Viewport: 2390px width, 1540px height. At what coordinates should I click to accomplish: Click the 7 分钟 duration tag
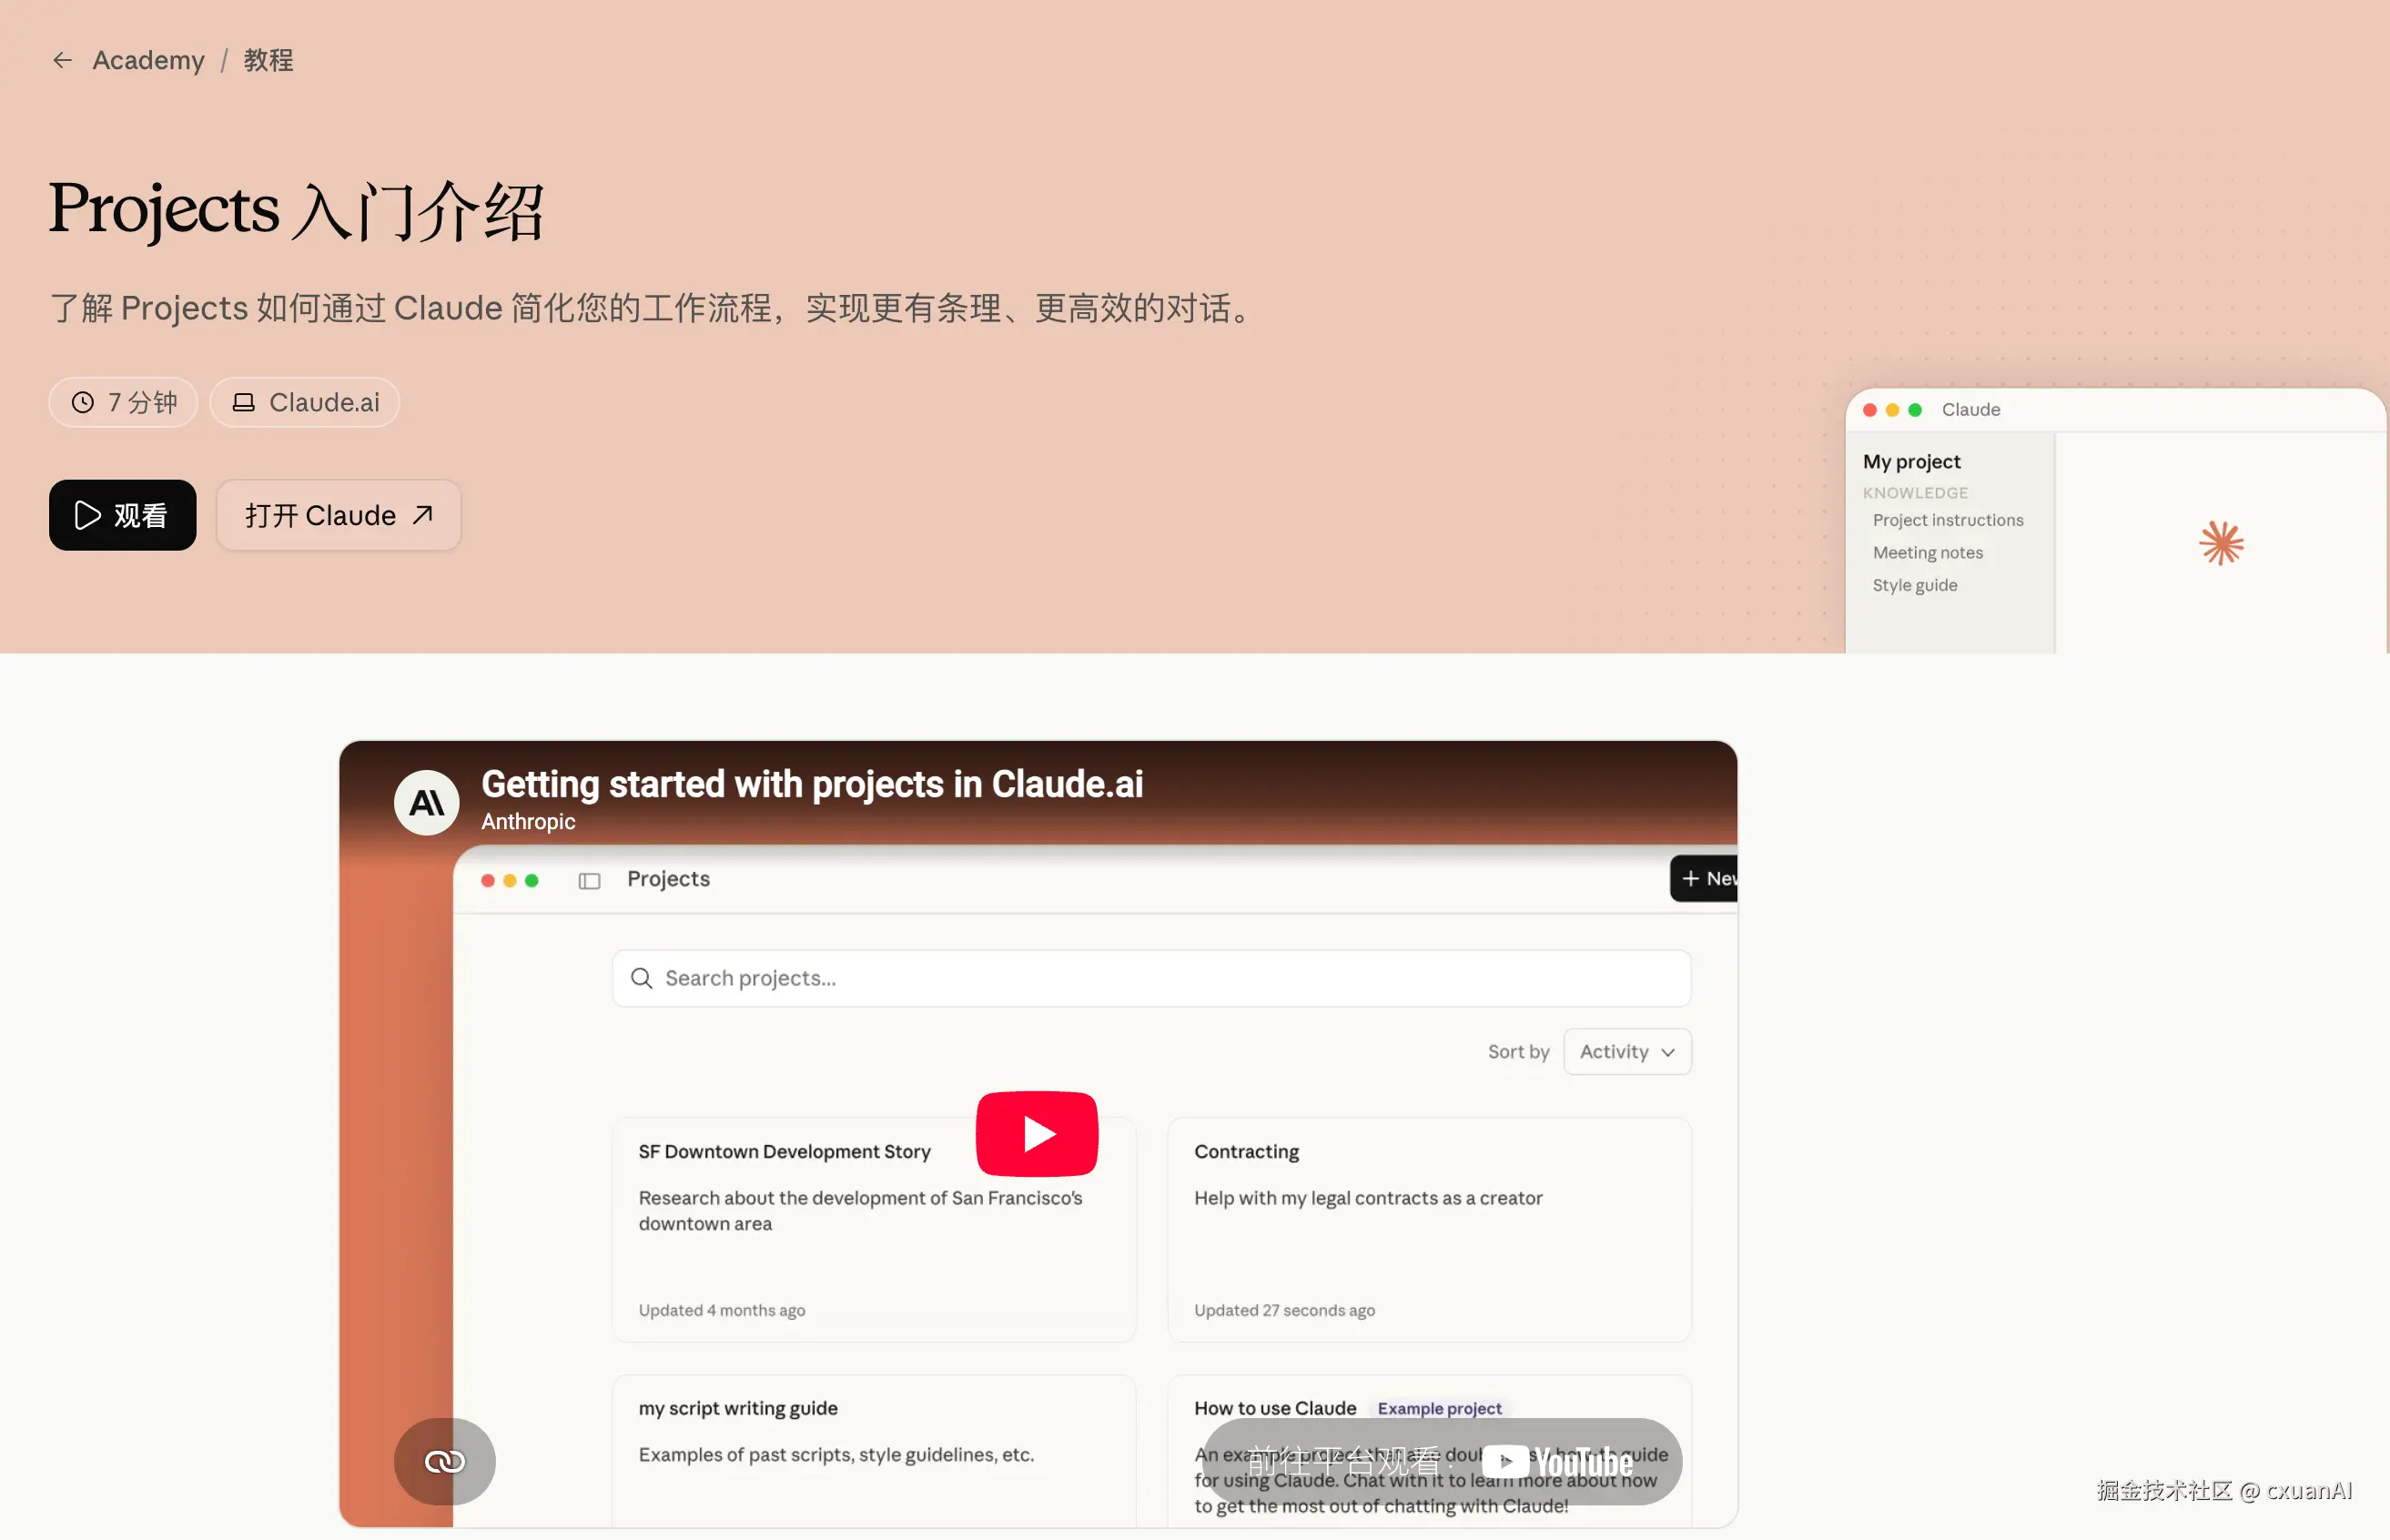pos(123,402)
